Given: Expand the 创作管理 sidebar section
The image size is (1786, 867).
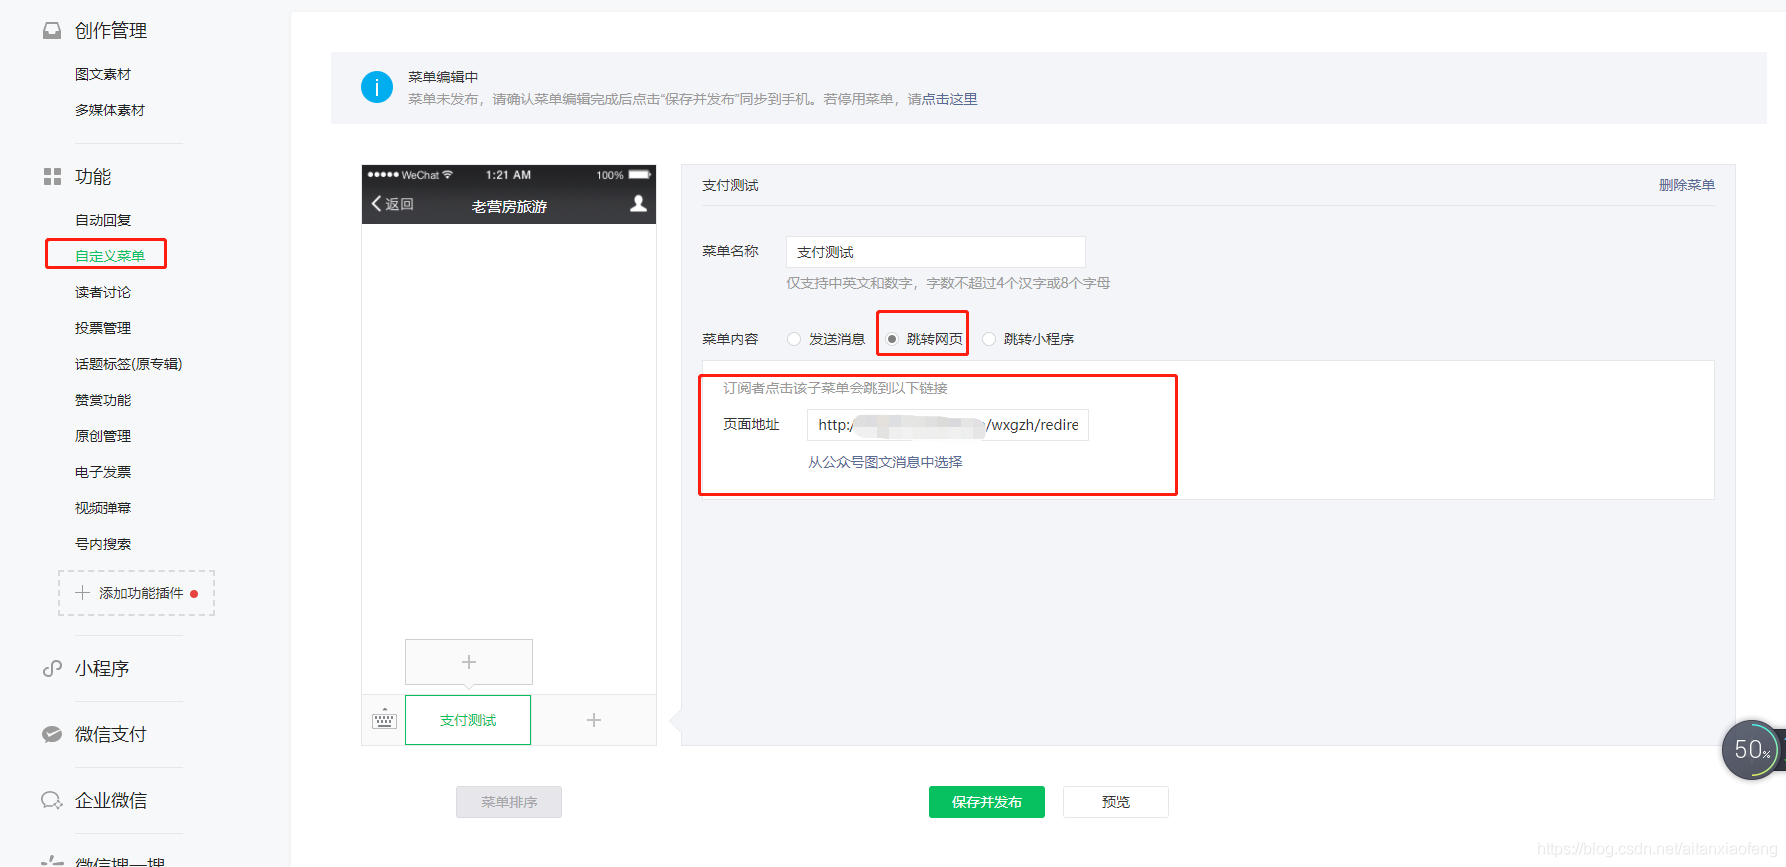Looking at the screenshot, I should 110,31.
